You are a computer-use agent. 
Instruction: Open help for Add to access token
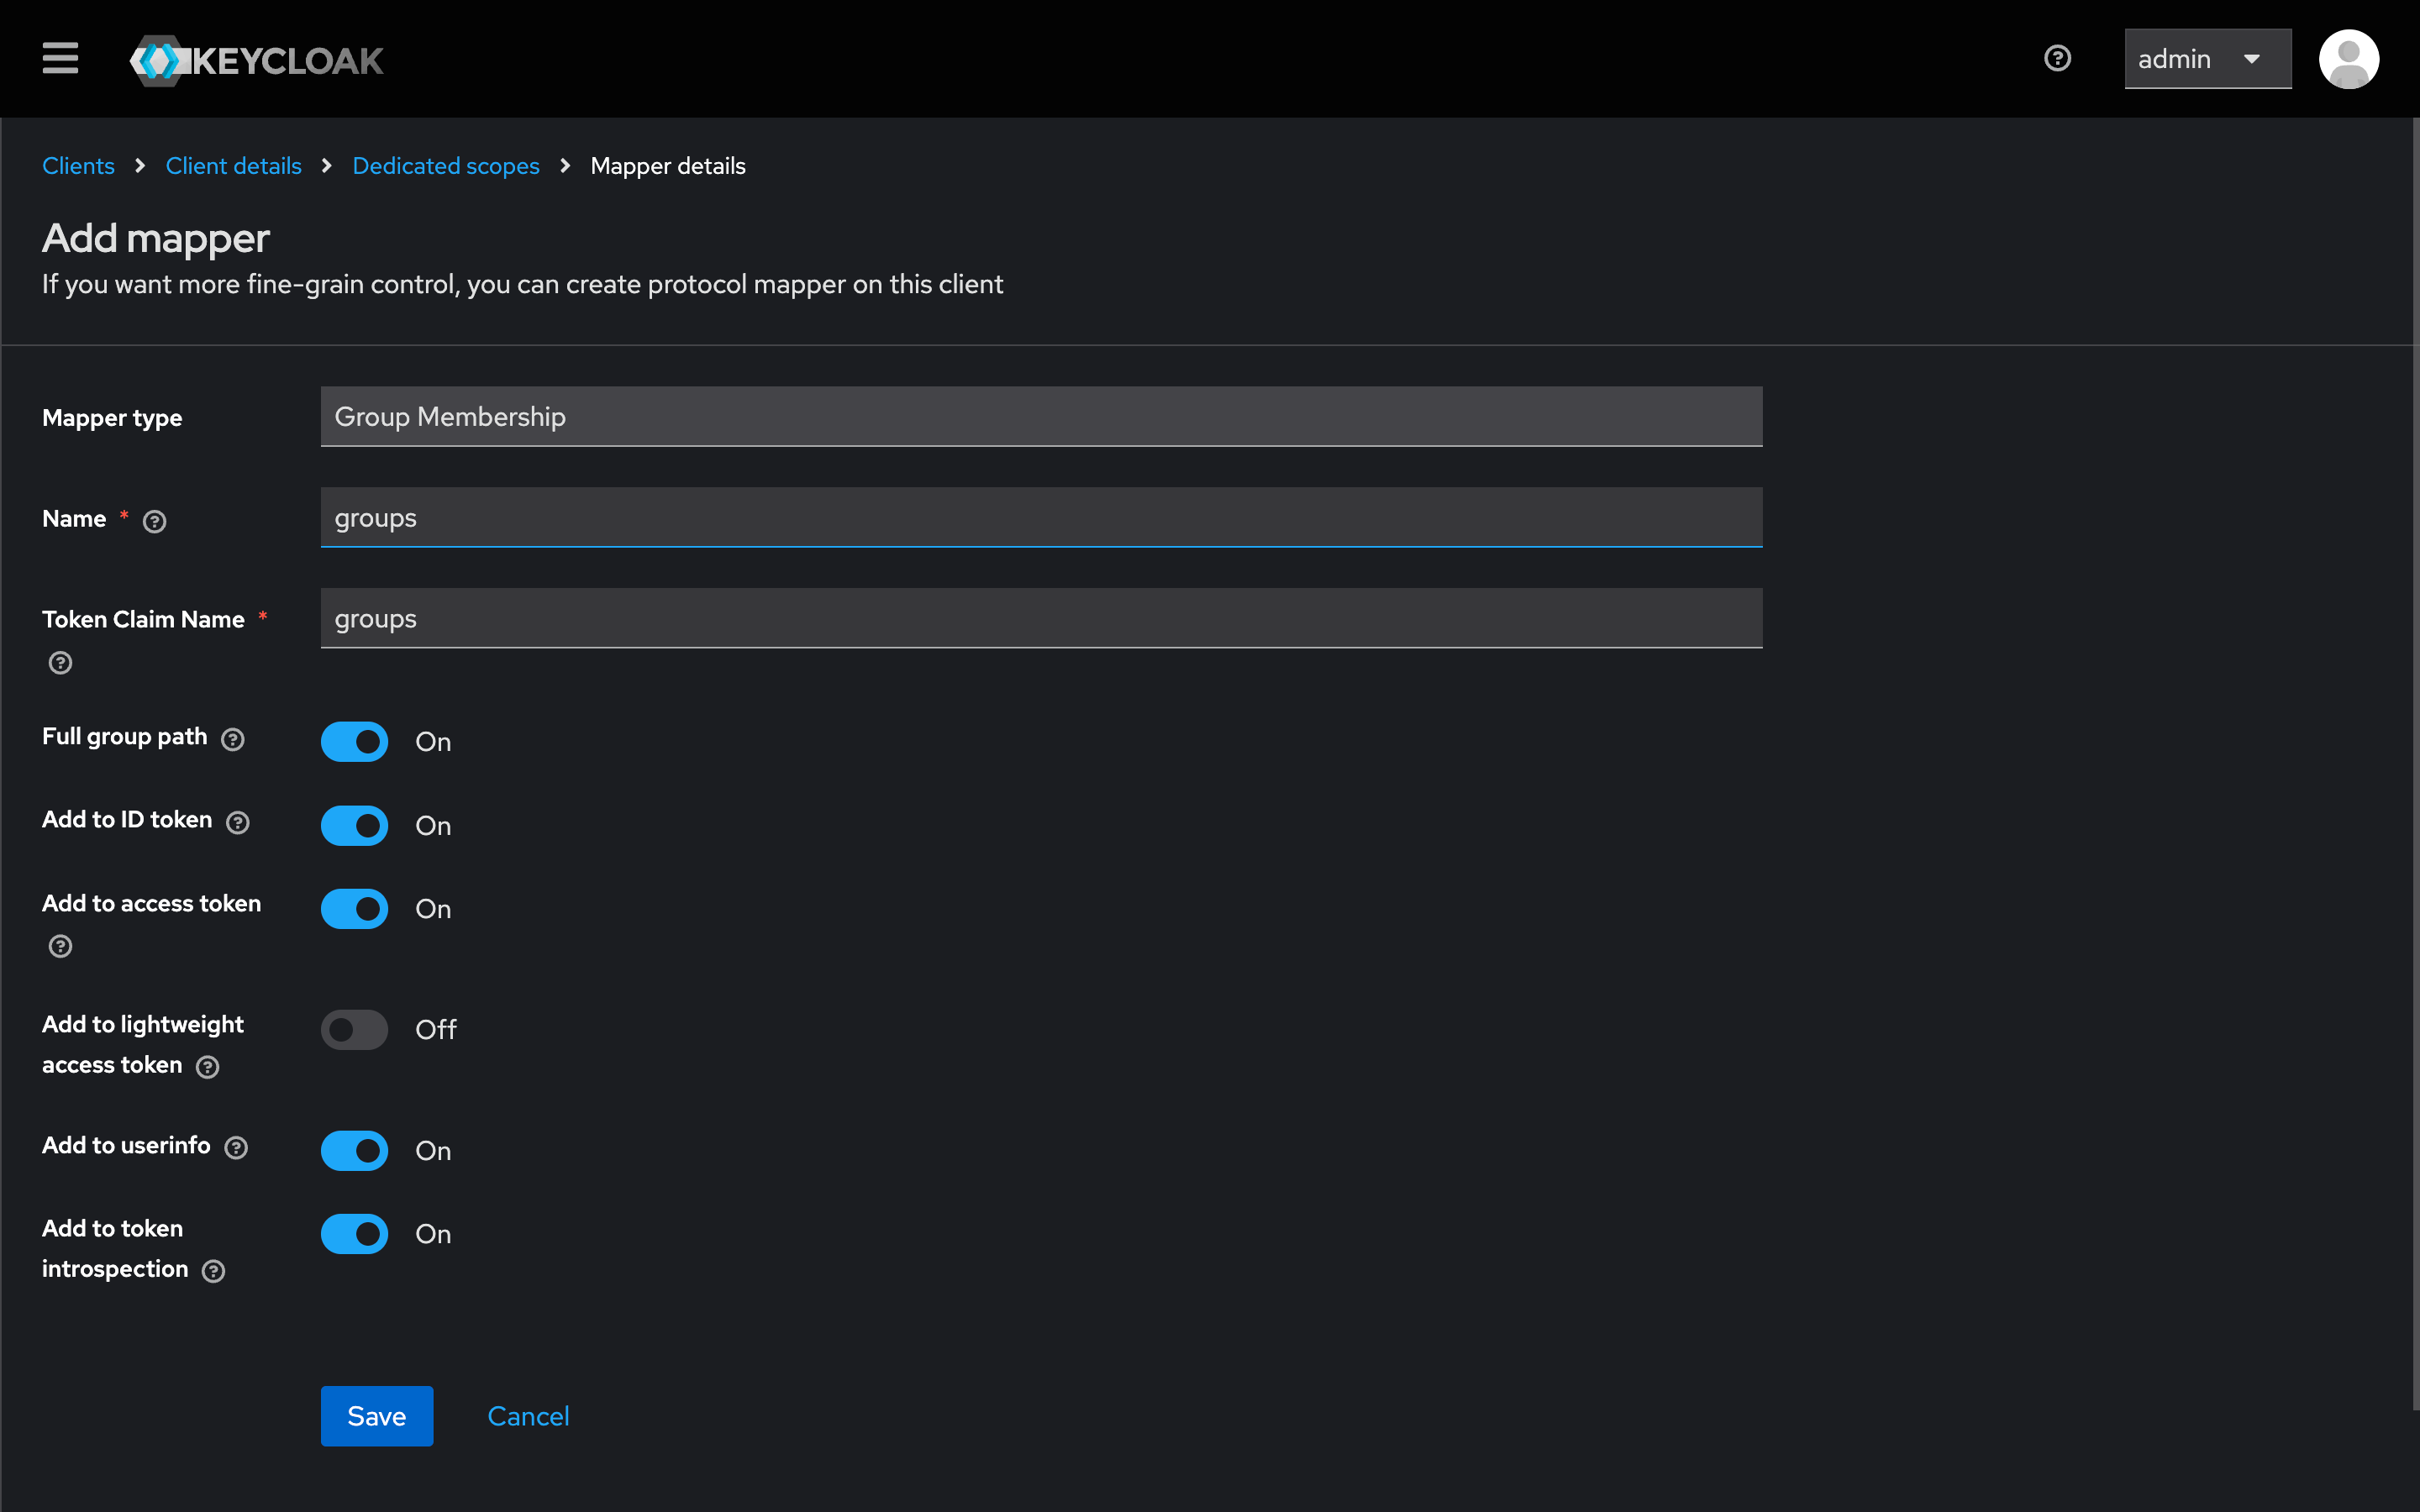point(59,946)
